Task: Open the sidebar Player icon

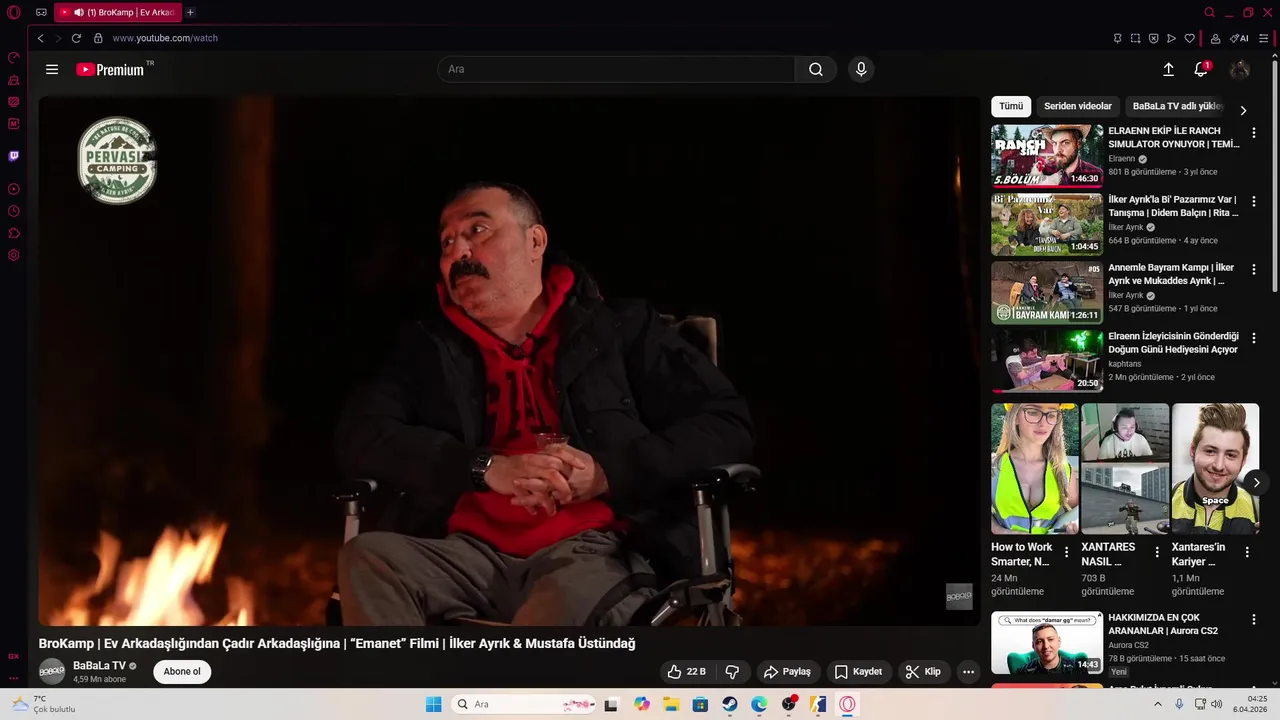Action: click(14, 189)
